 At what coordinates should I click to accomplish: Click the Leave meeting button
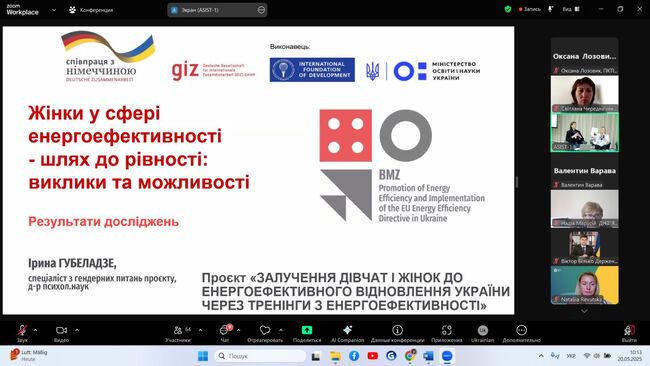(629, 330)
